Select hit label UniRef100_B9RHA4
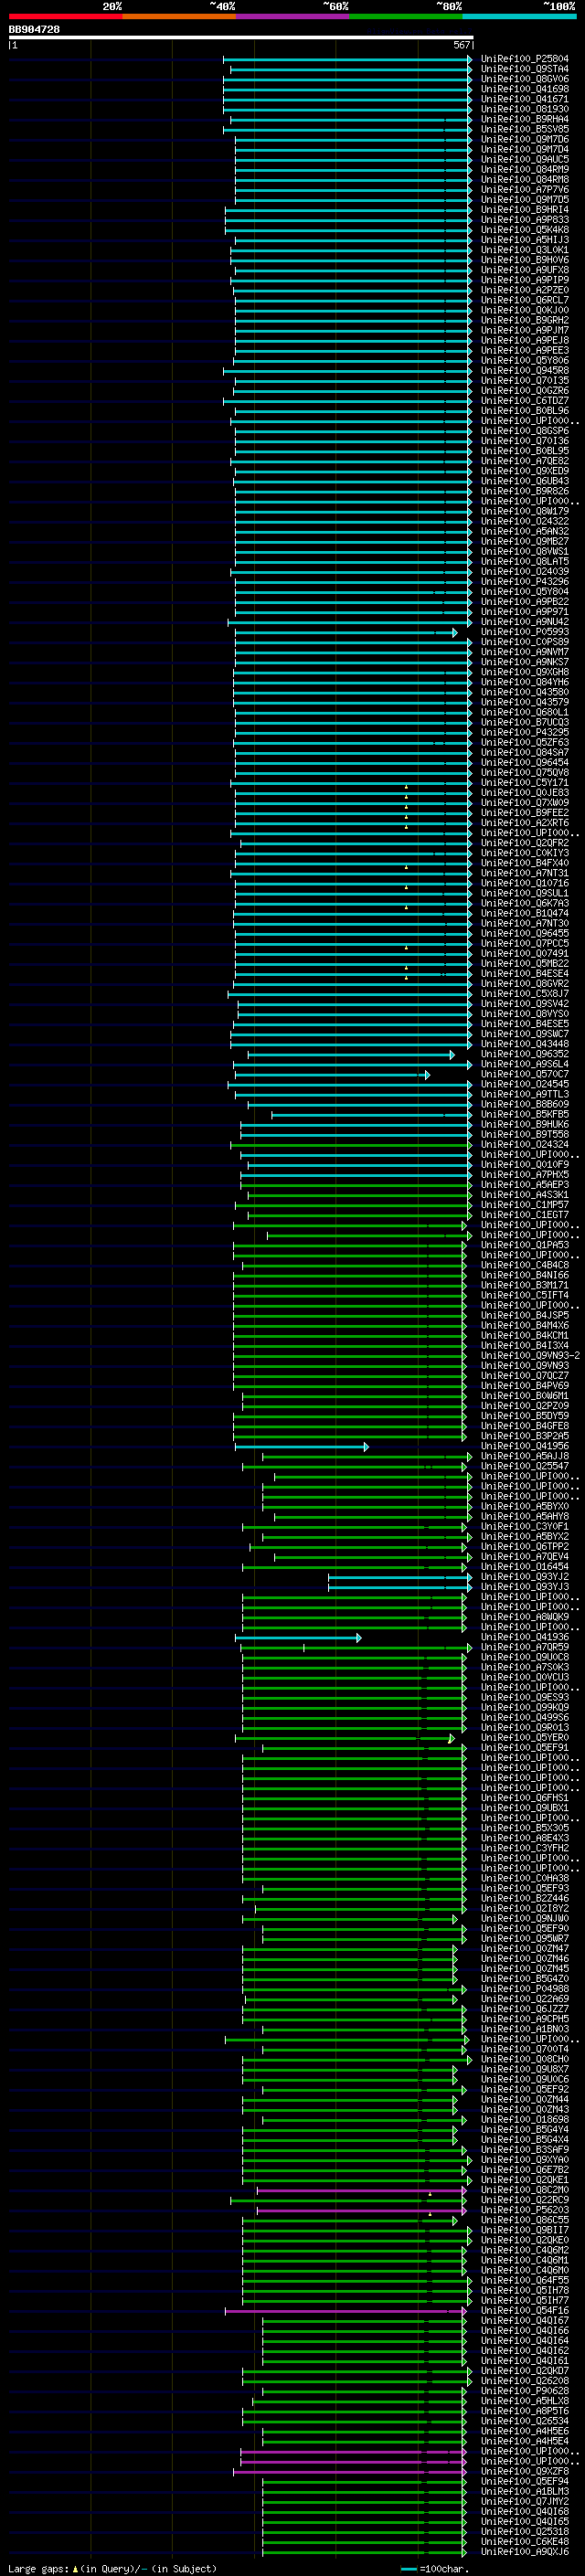Image resolution: width=585 pixels, height=2576 pixels. (x=524, y=119)
